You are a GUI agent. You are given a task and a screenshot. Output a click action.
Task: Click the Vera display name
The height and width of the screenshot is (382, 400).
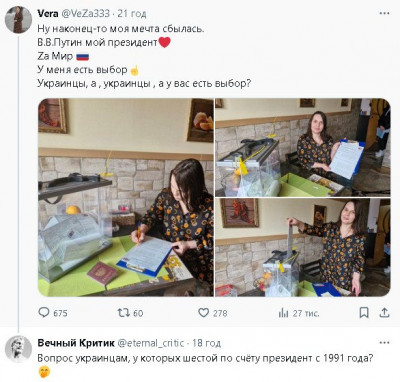(x=48, y=13)
